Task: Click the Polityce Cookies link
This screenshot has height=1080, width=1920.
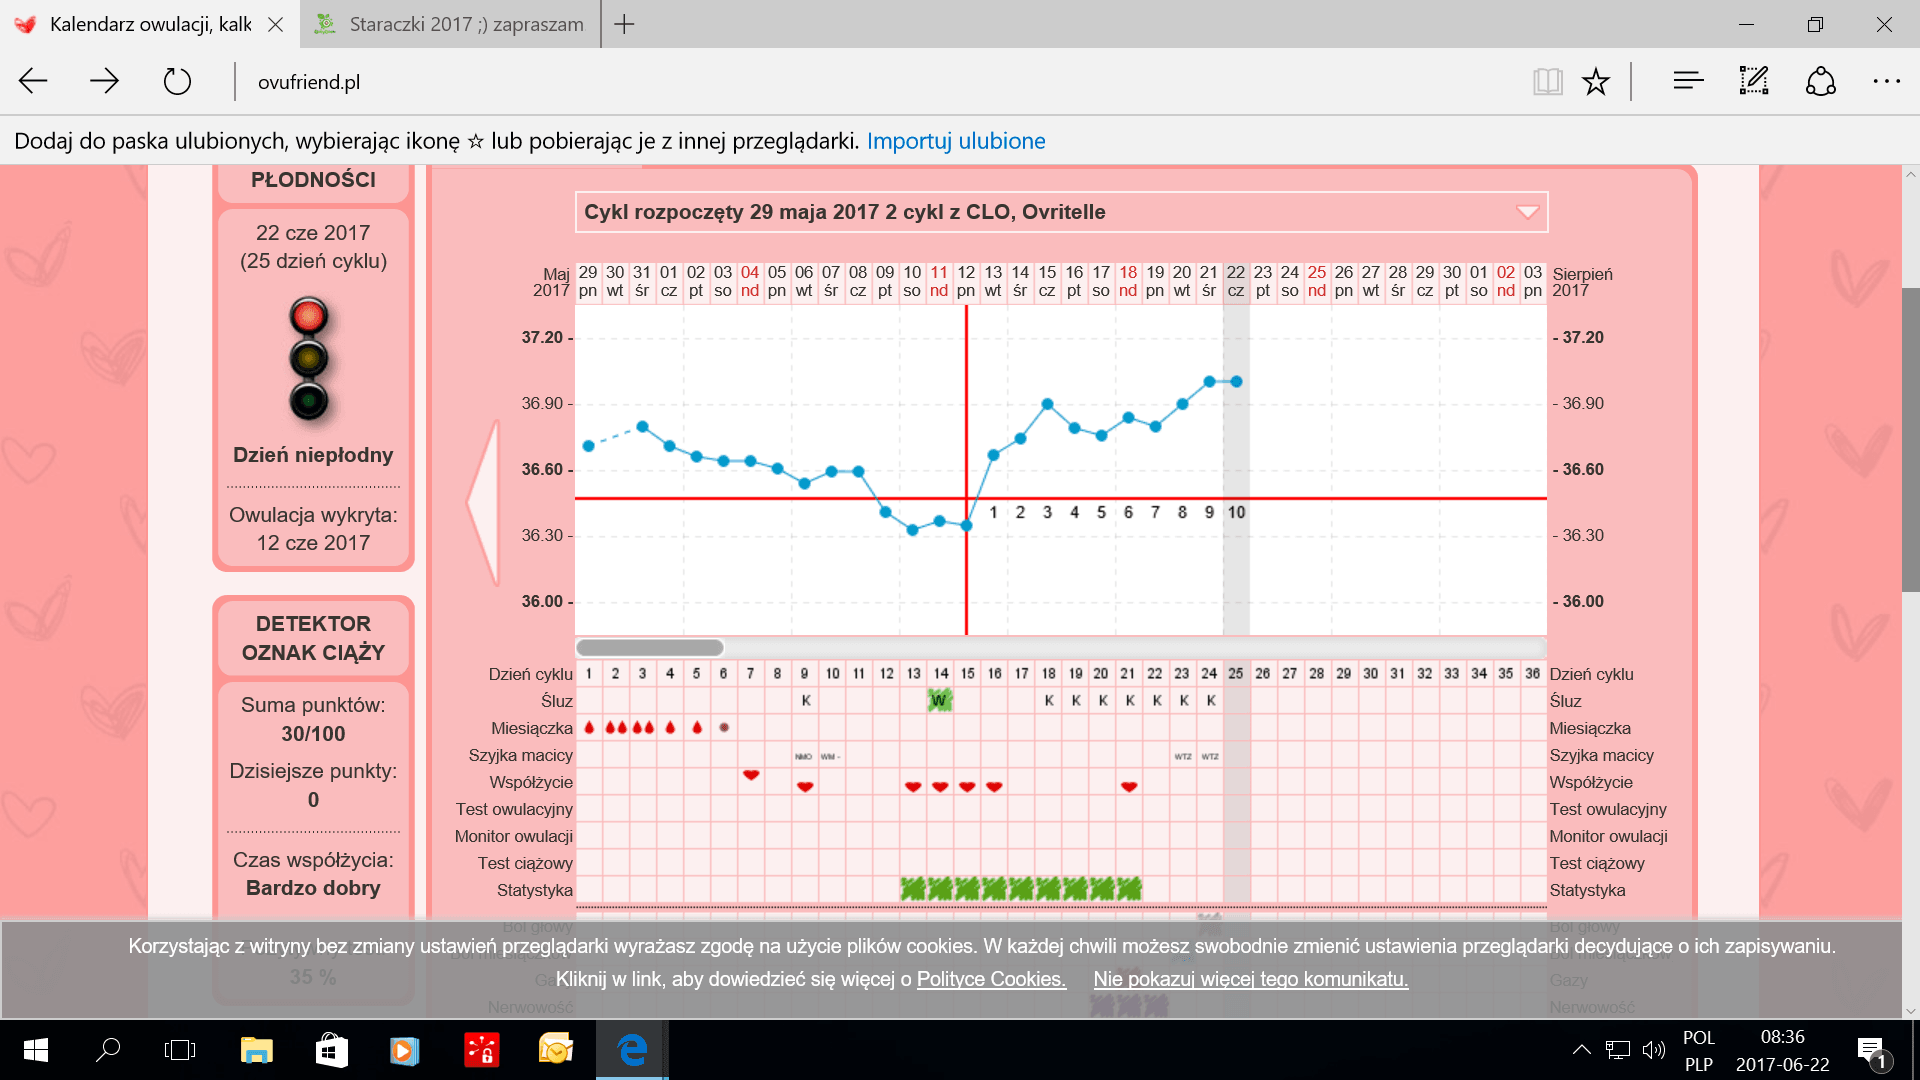Action: pos(990,979)
